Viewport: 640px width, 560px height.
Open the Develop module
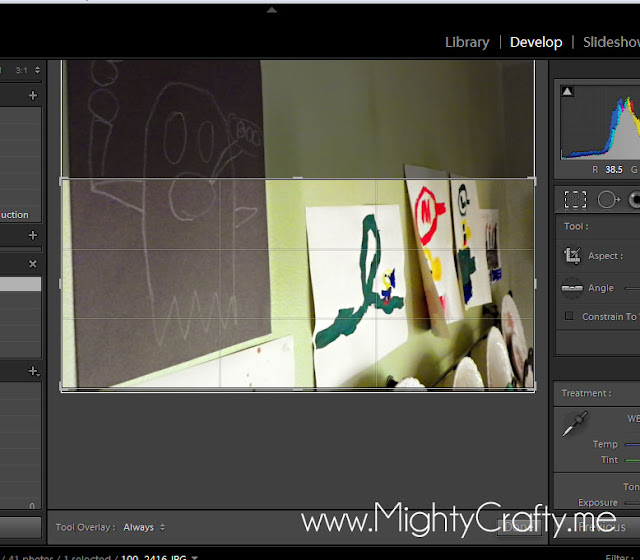click(x=536, y=42)
